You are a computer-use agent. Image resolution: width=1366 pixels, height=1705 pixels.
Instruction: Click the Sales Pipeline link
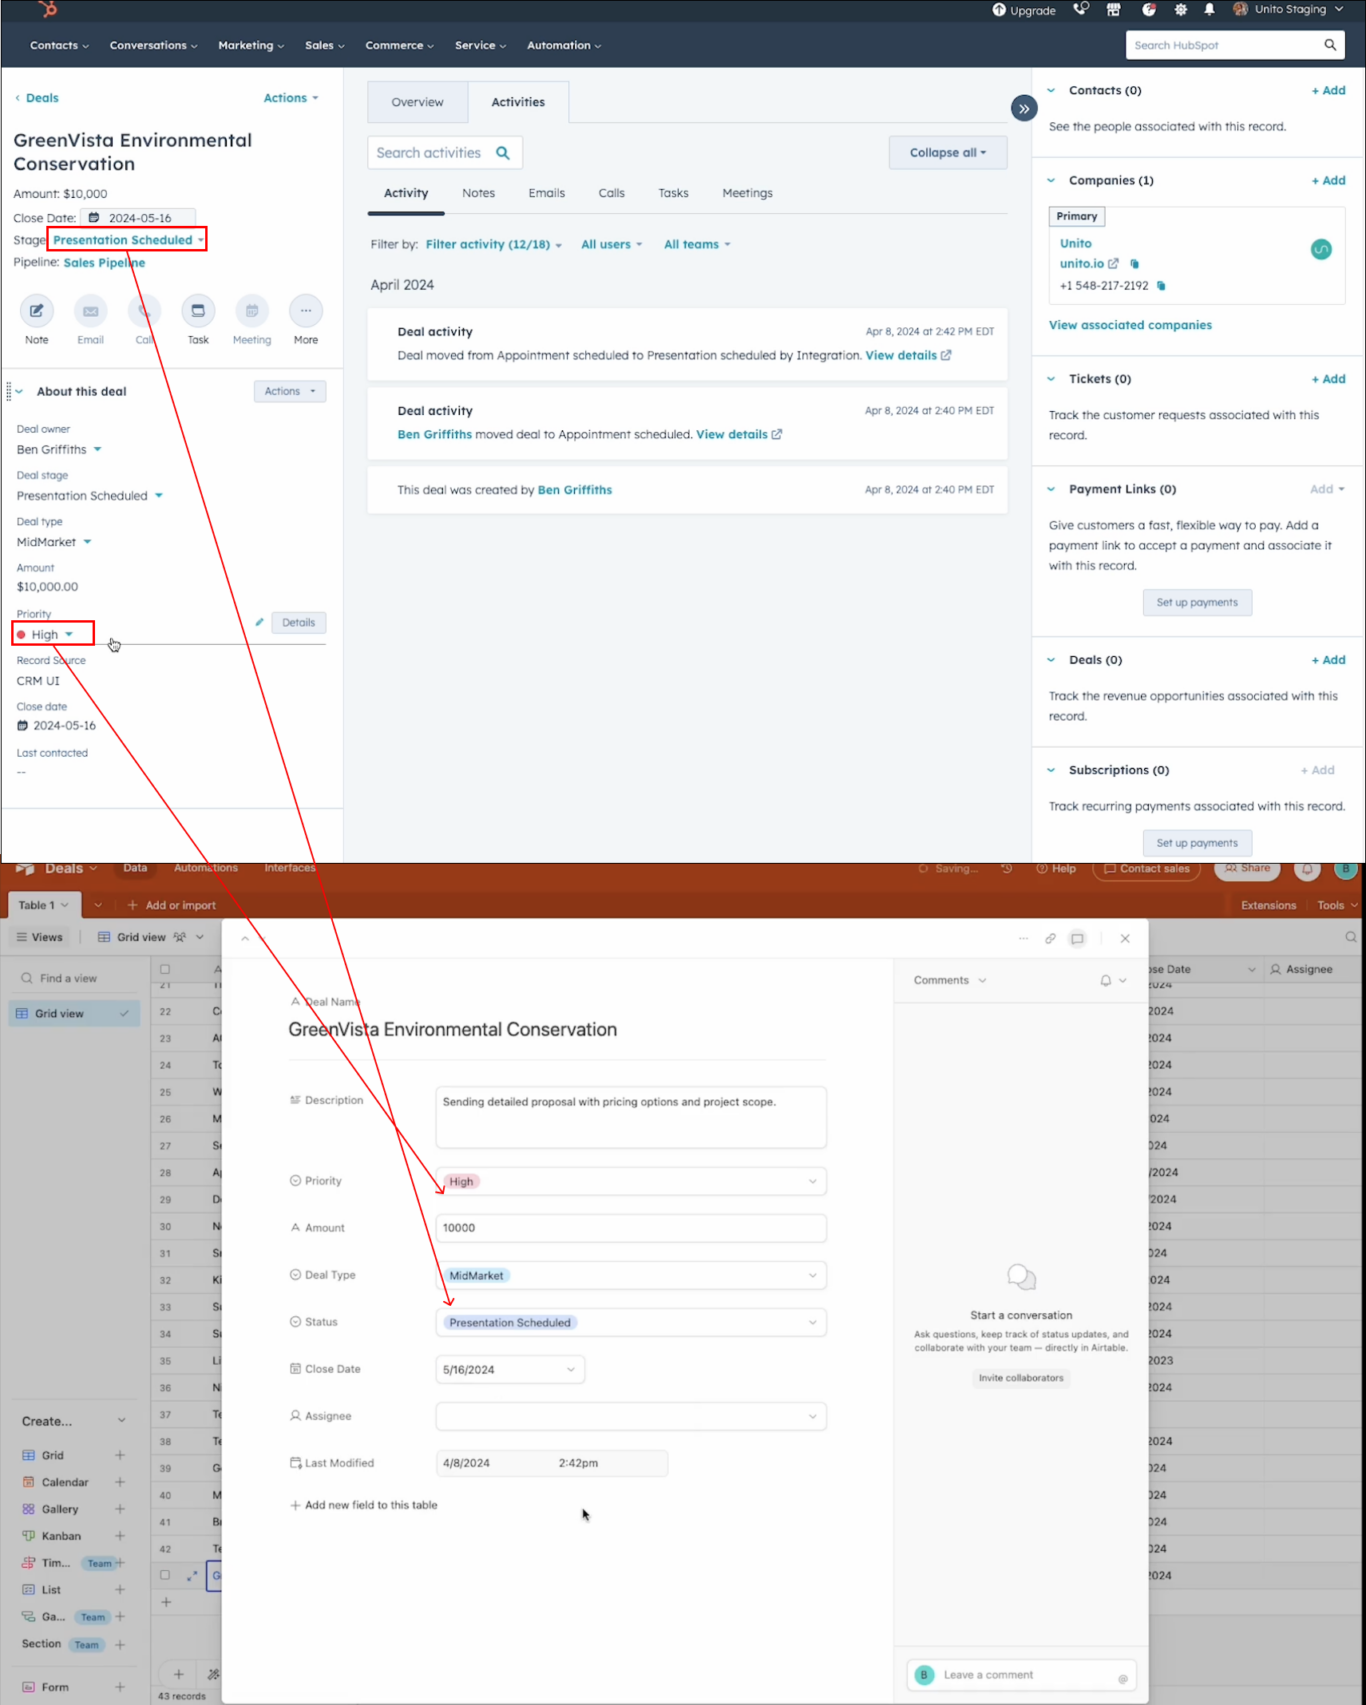click(x=104, y=263)
